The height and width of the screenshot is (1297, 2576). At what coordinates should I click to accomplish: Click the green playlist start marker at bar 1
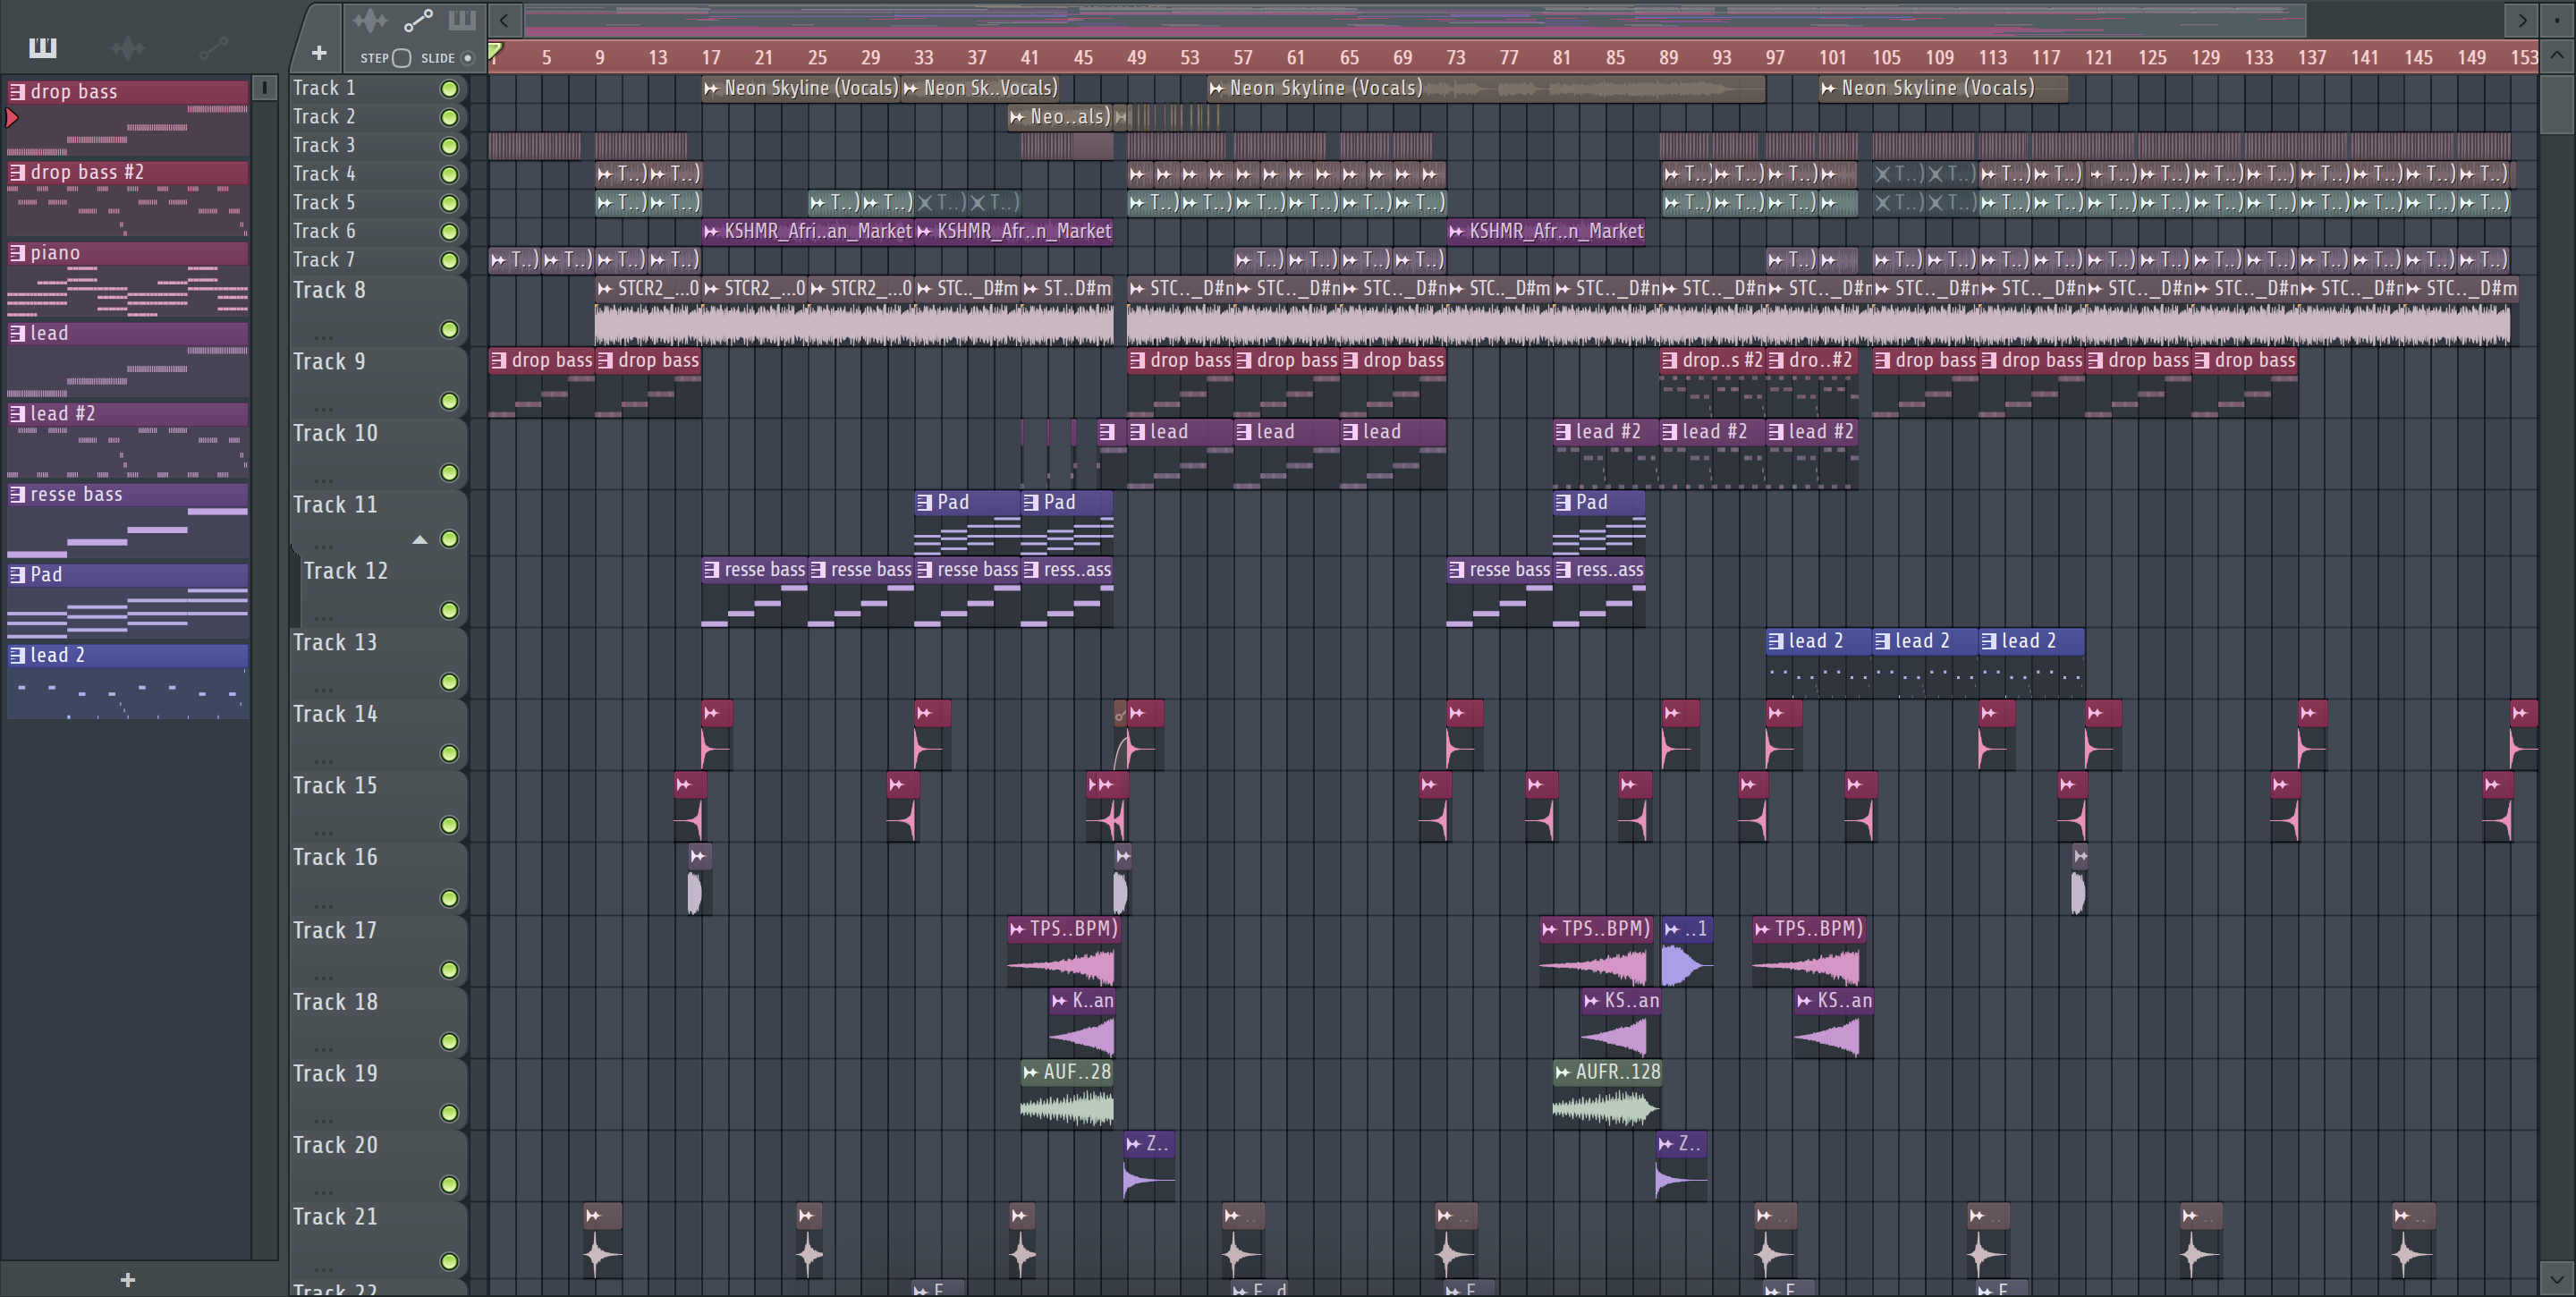(495, 51)
